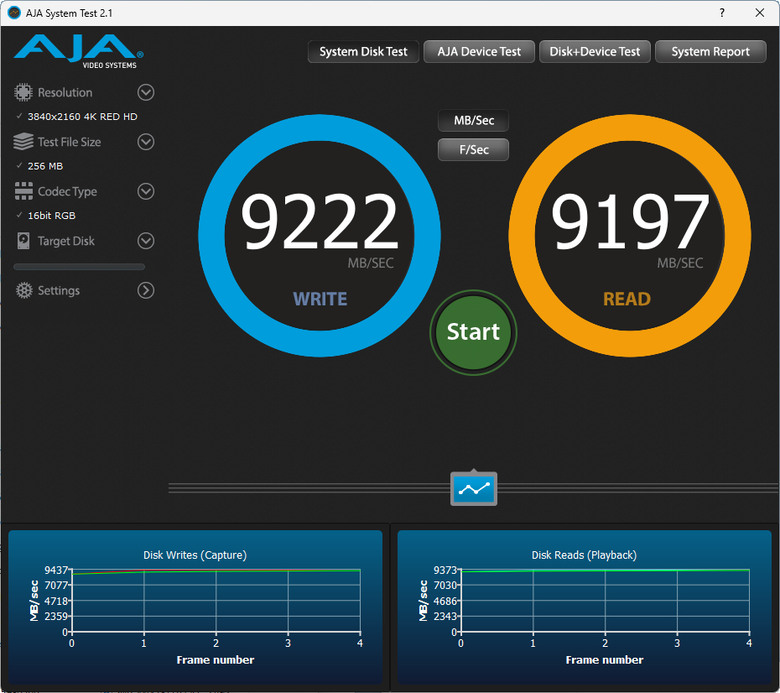Click the Target Disk drive icon
Image resolution: width=780 pixels, height=693 pixels.
pos(23,241)
